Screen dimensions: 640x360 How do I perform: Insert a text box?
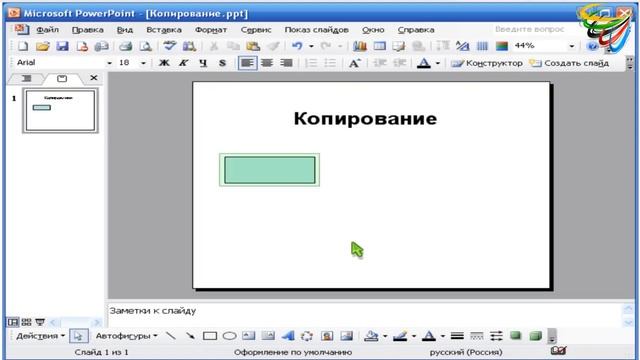pyautogui.click(x=249, y=336)
